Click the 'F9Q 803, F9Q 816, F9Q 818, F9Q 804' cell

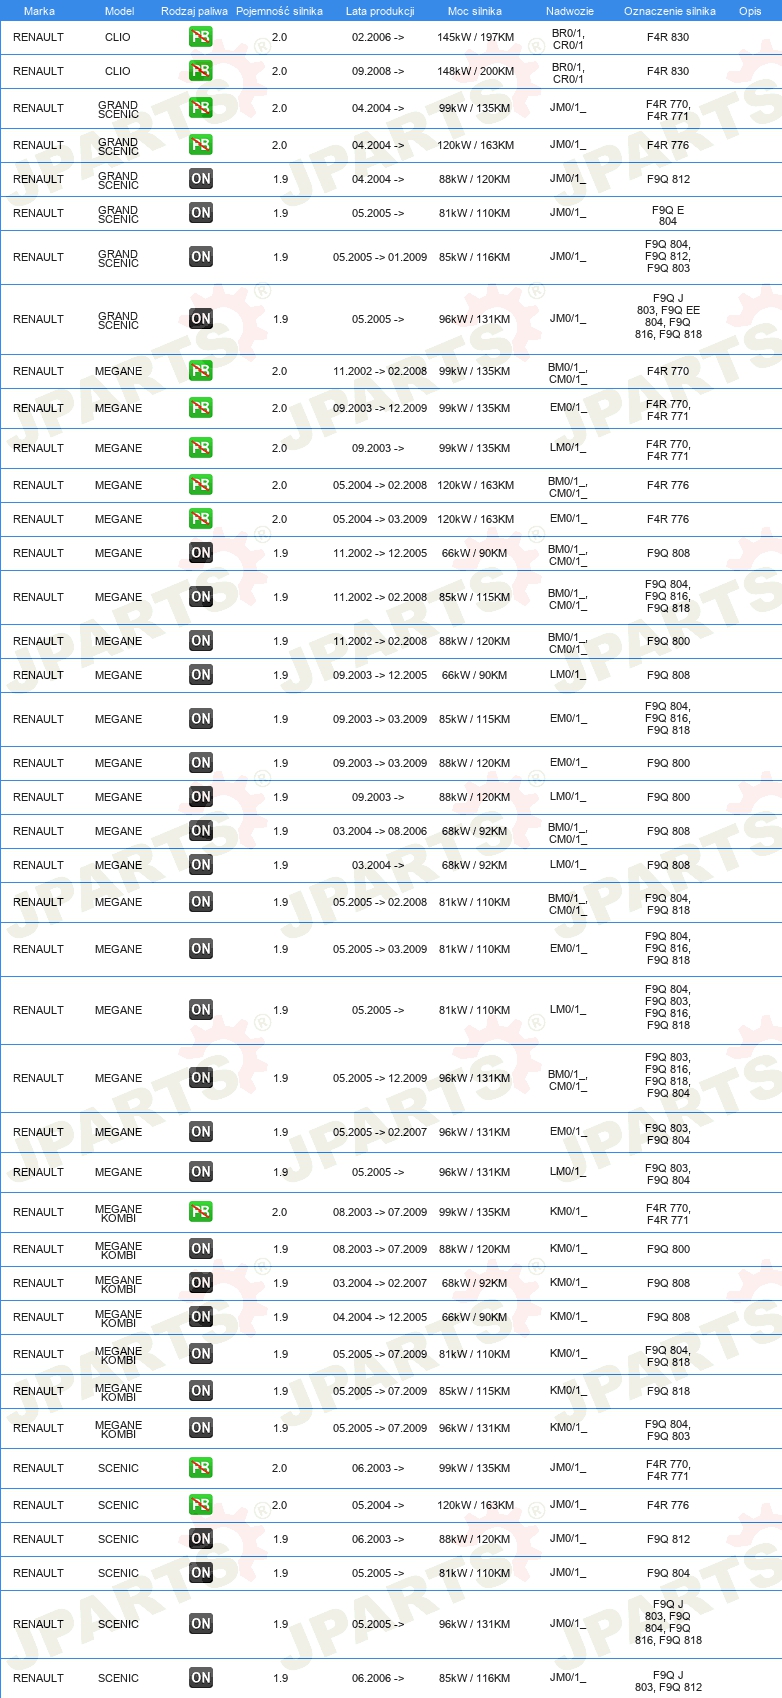(x=668, y=1076)
